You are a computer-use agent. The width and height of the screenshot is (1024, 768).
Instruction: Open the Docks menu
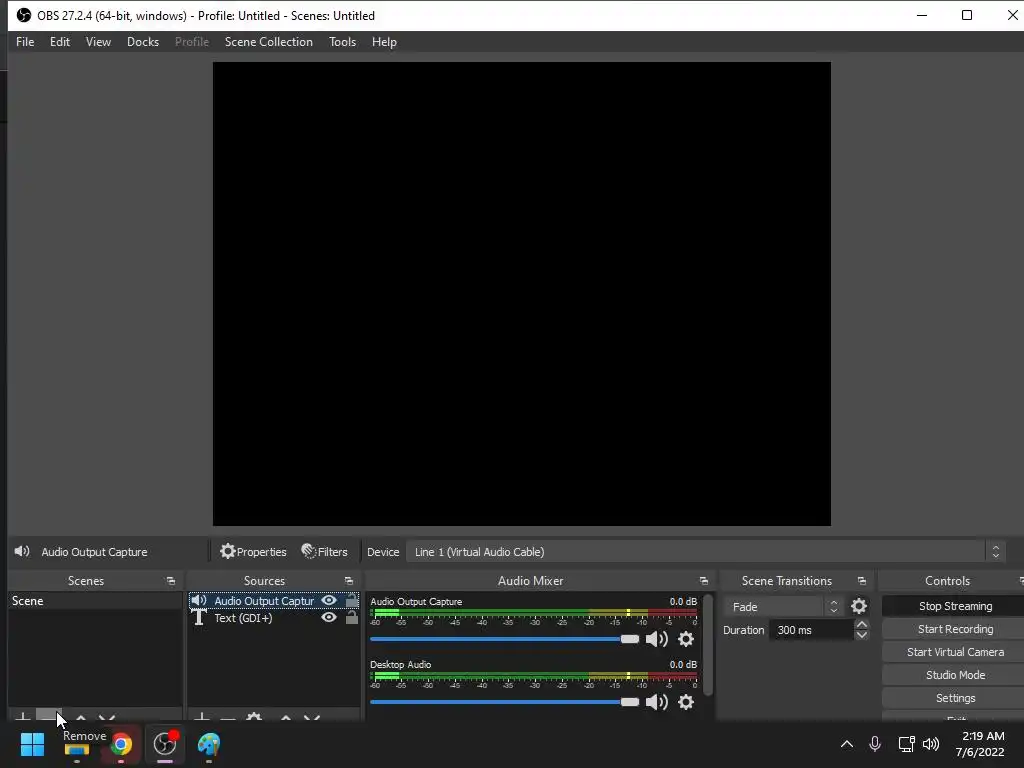(142, 42)
